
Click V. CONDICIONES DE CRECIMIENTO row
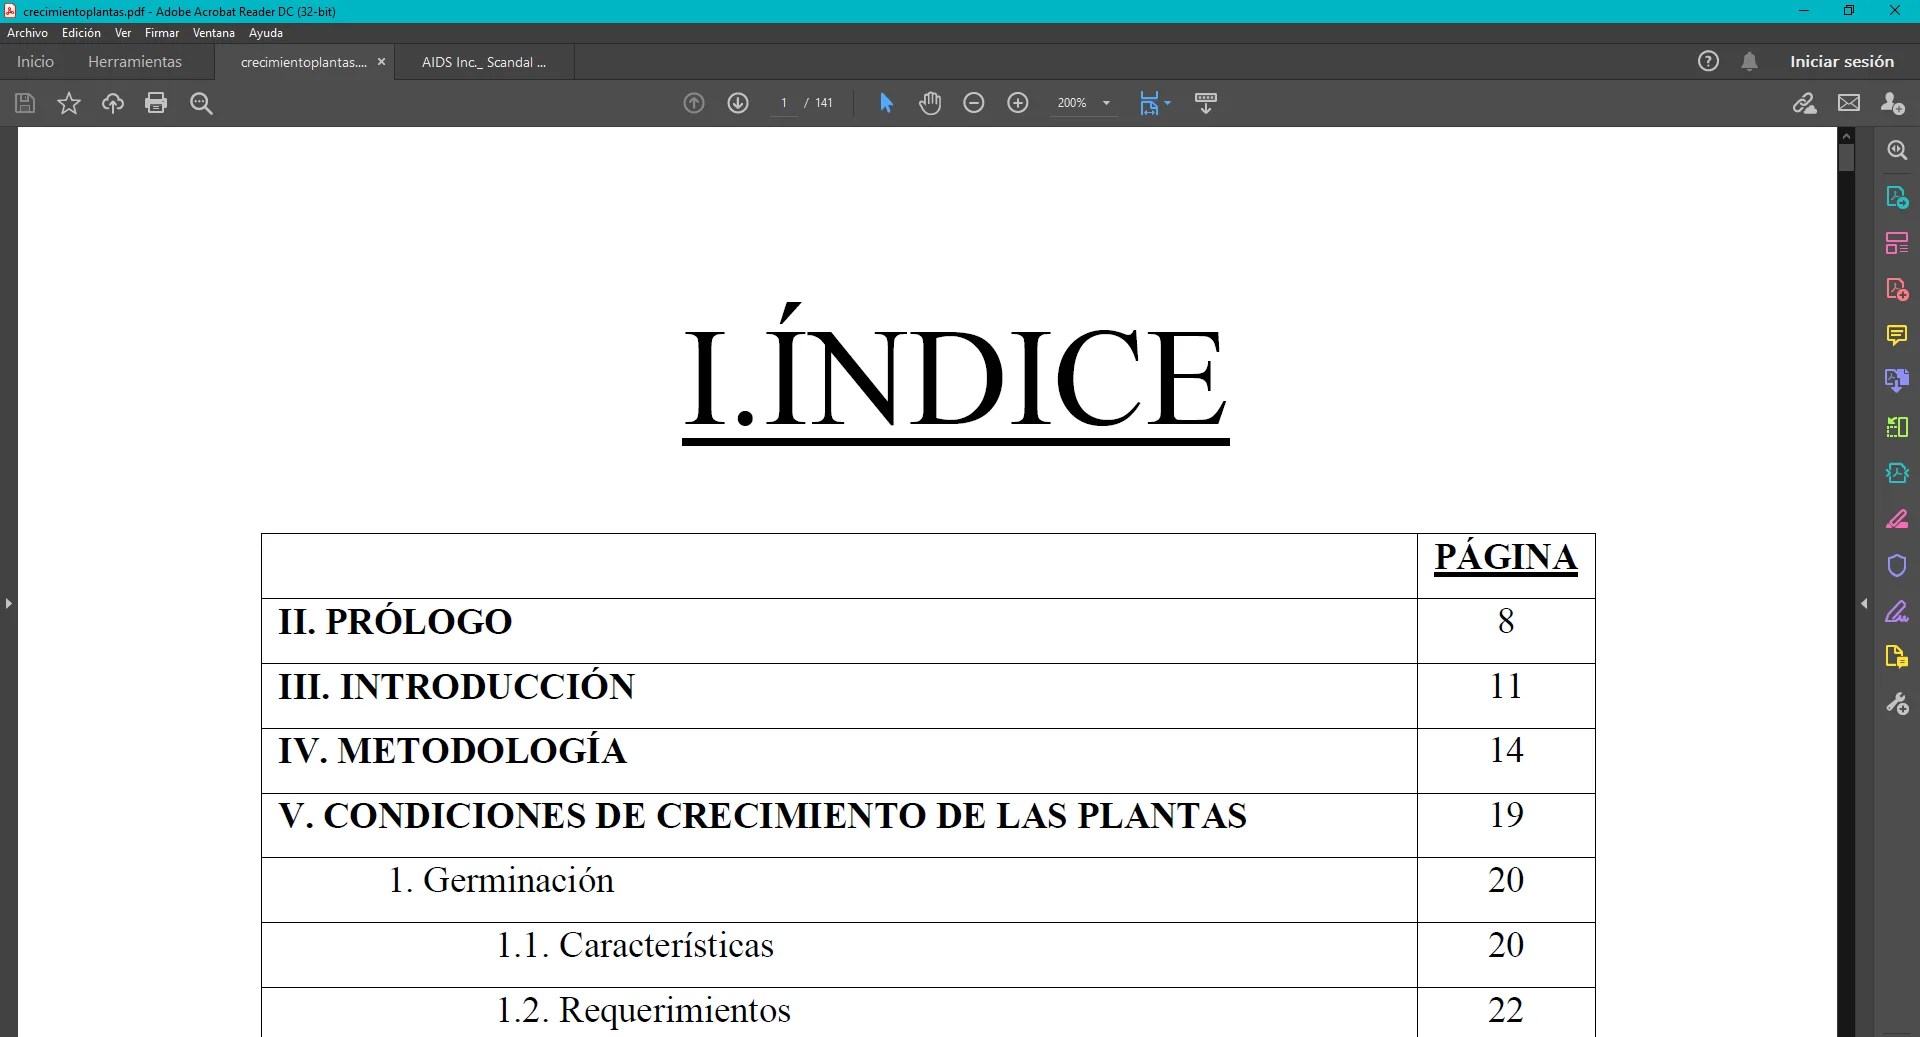click(x=928, y=825)
